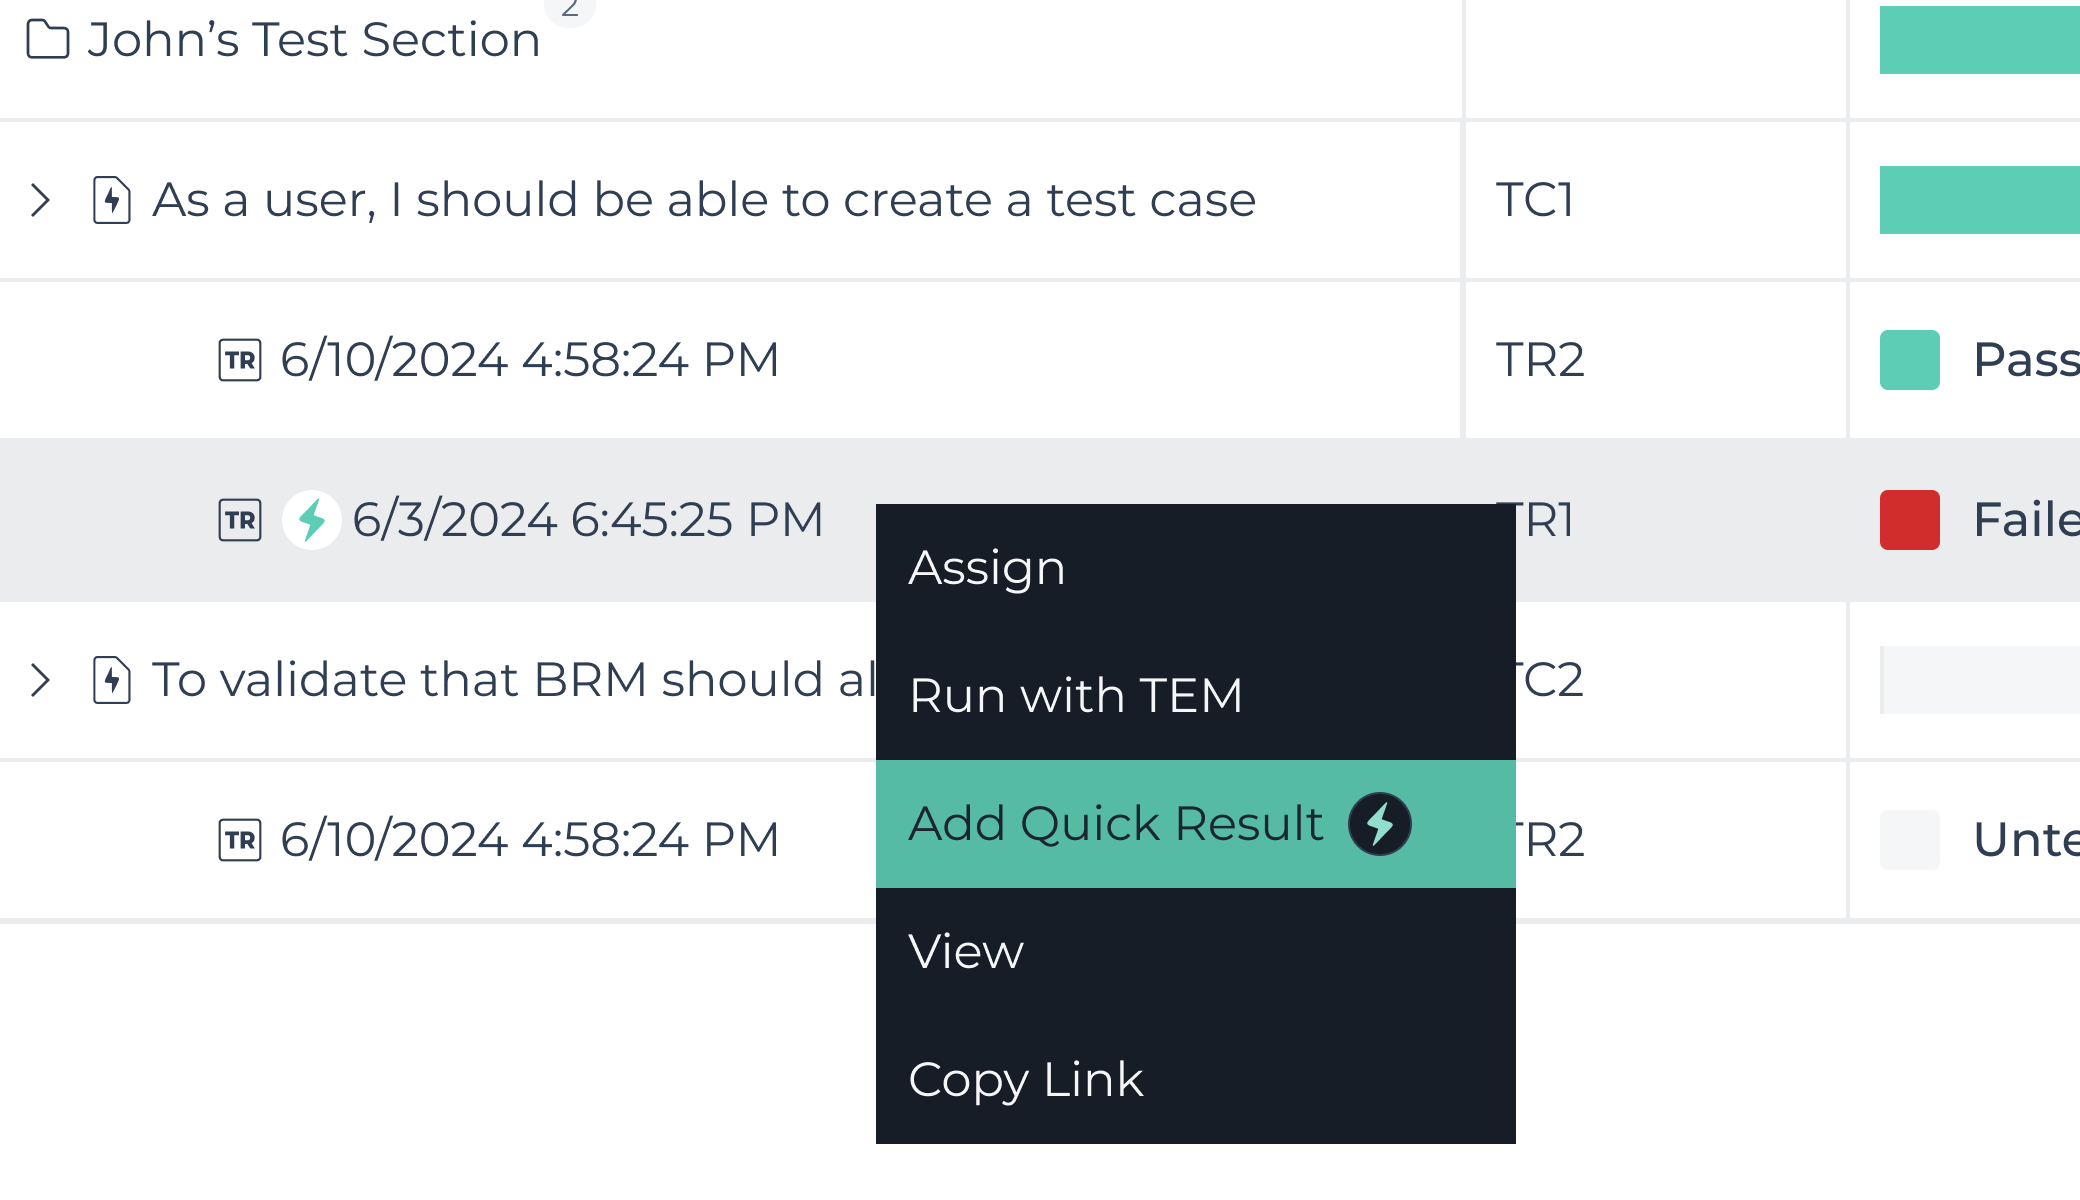Screen dimensions: 2080x1200
Task: Click Copy Link at the menu bottom
Action: coord(1025,1079)
